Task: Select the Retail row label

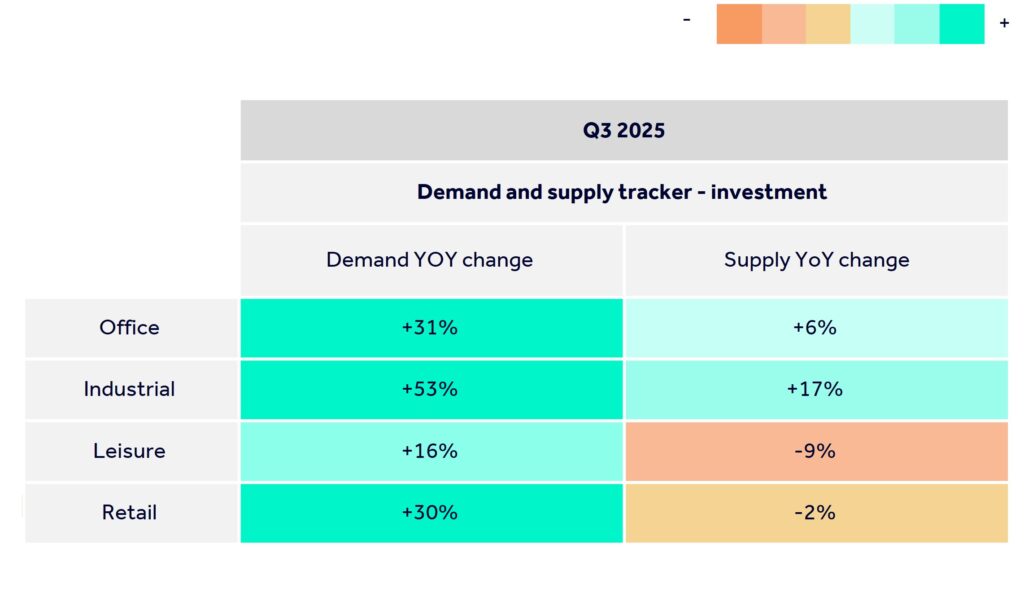Action: (130, 513)
